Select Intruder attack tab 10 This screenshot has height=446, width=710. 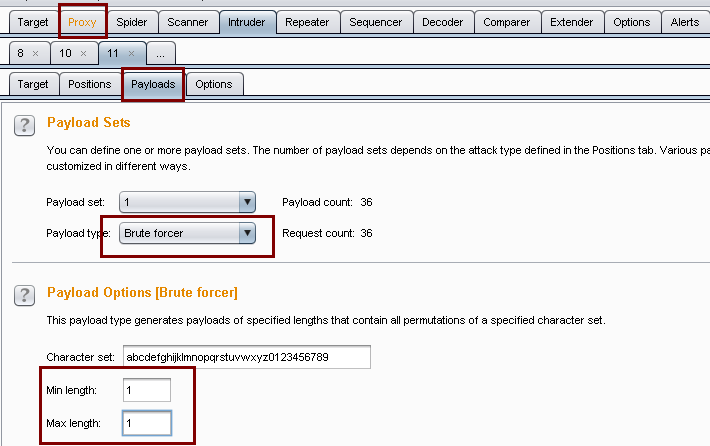(x=65, y=53)
